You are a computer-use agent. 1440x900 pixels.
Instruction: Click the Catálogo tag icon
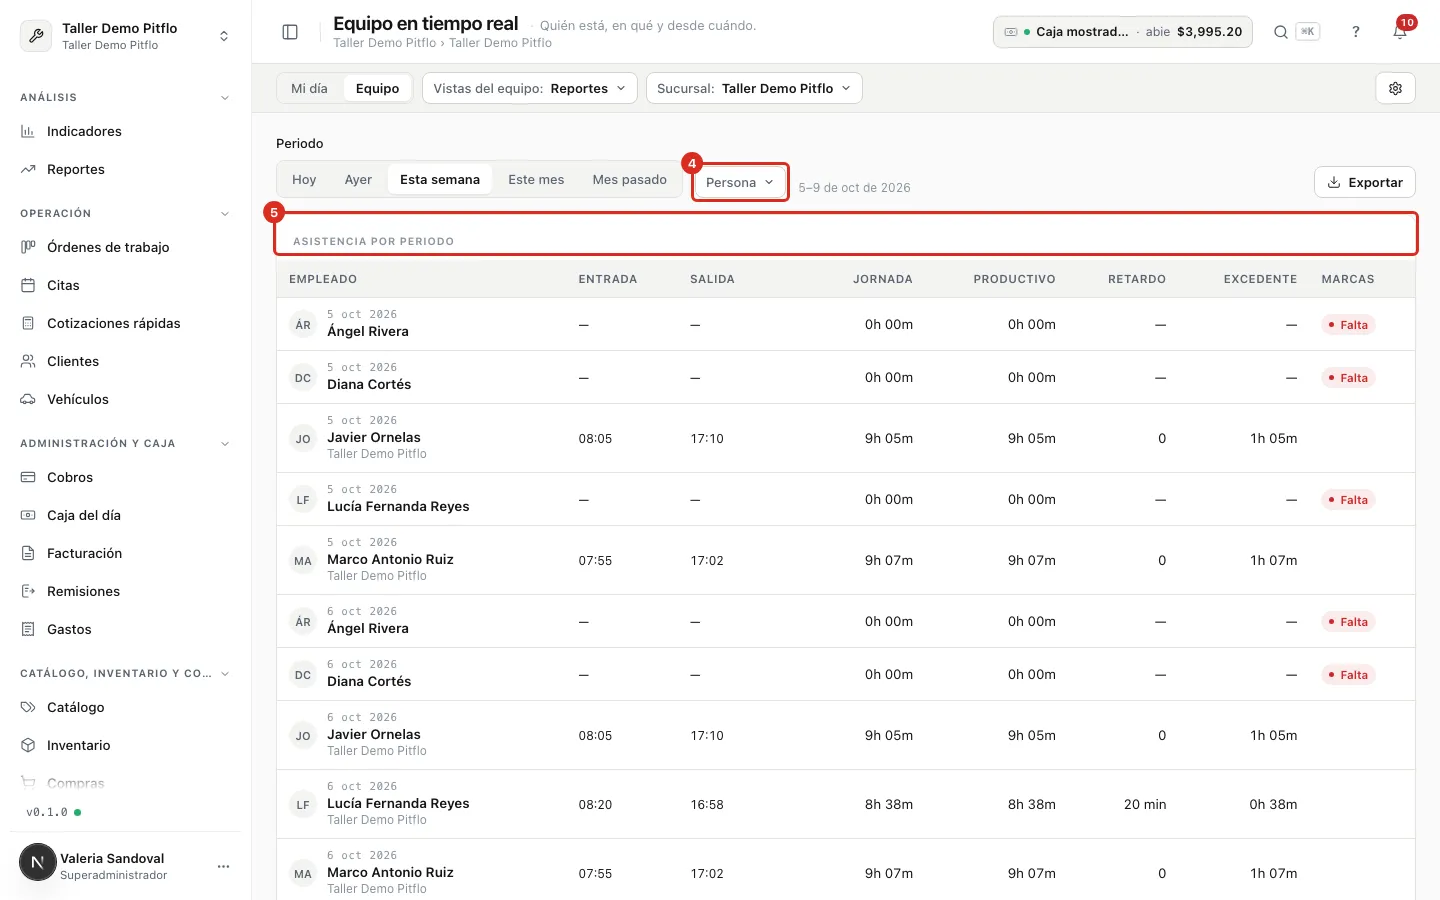pos(28,707)
